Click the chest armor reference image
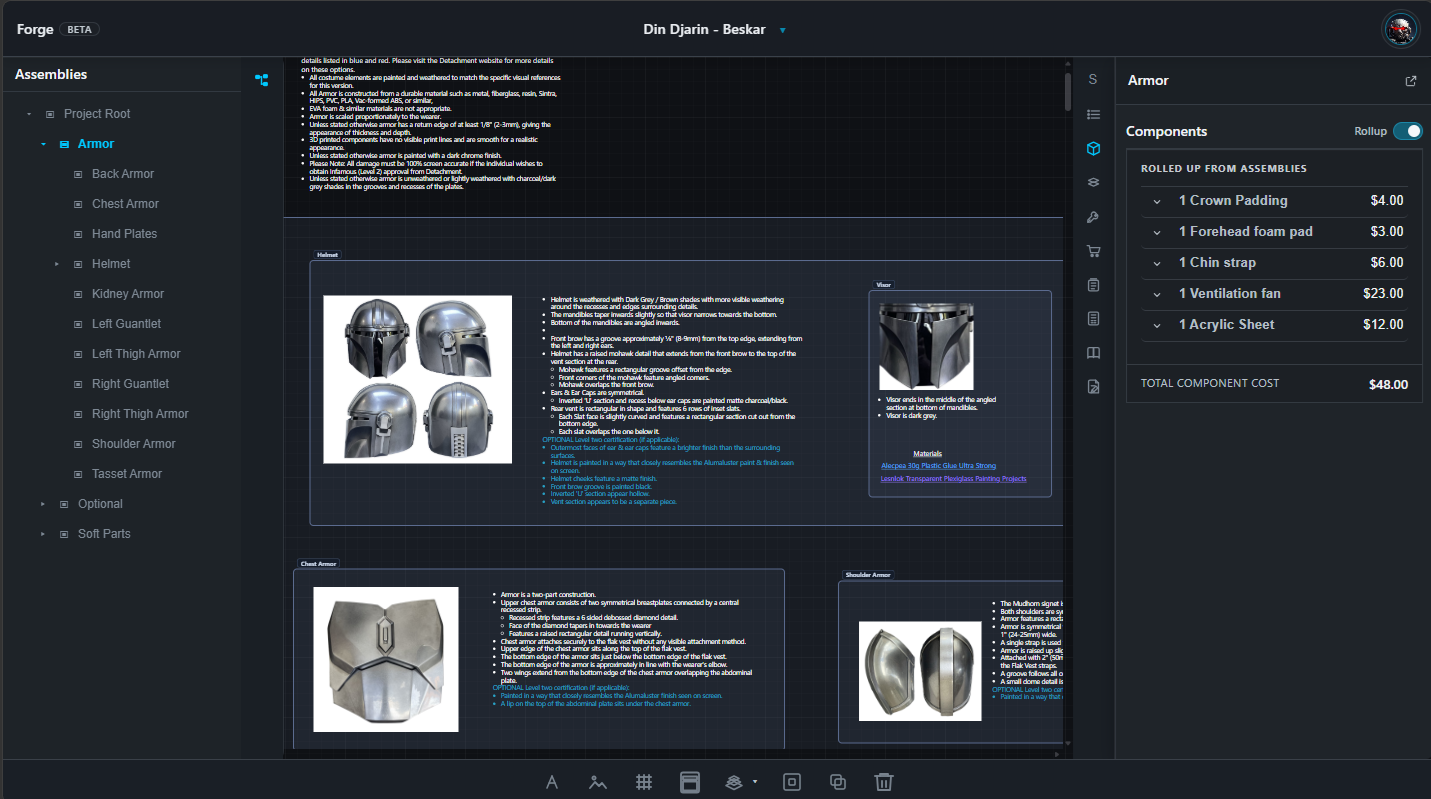This screenshot has height=799, width=1431. [386, 659]
